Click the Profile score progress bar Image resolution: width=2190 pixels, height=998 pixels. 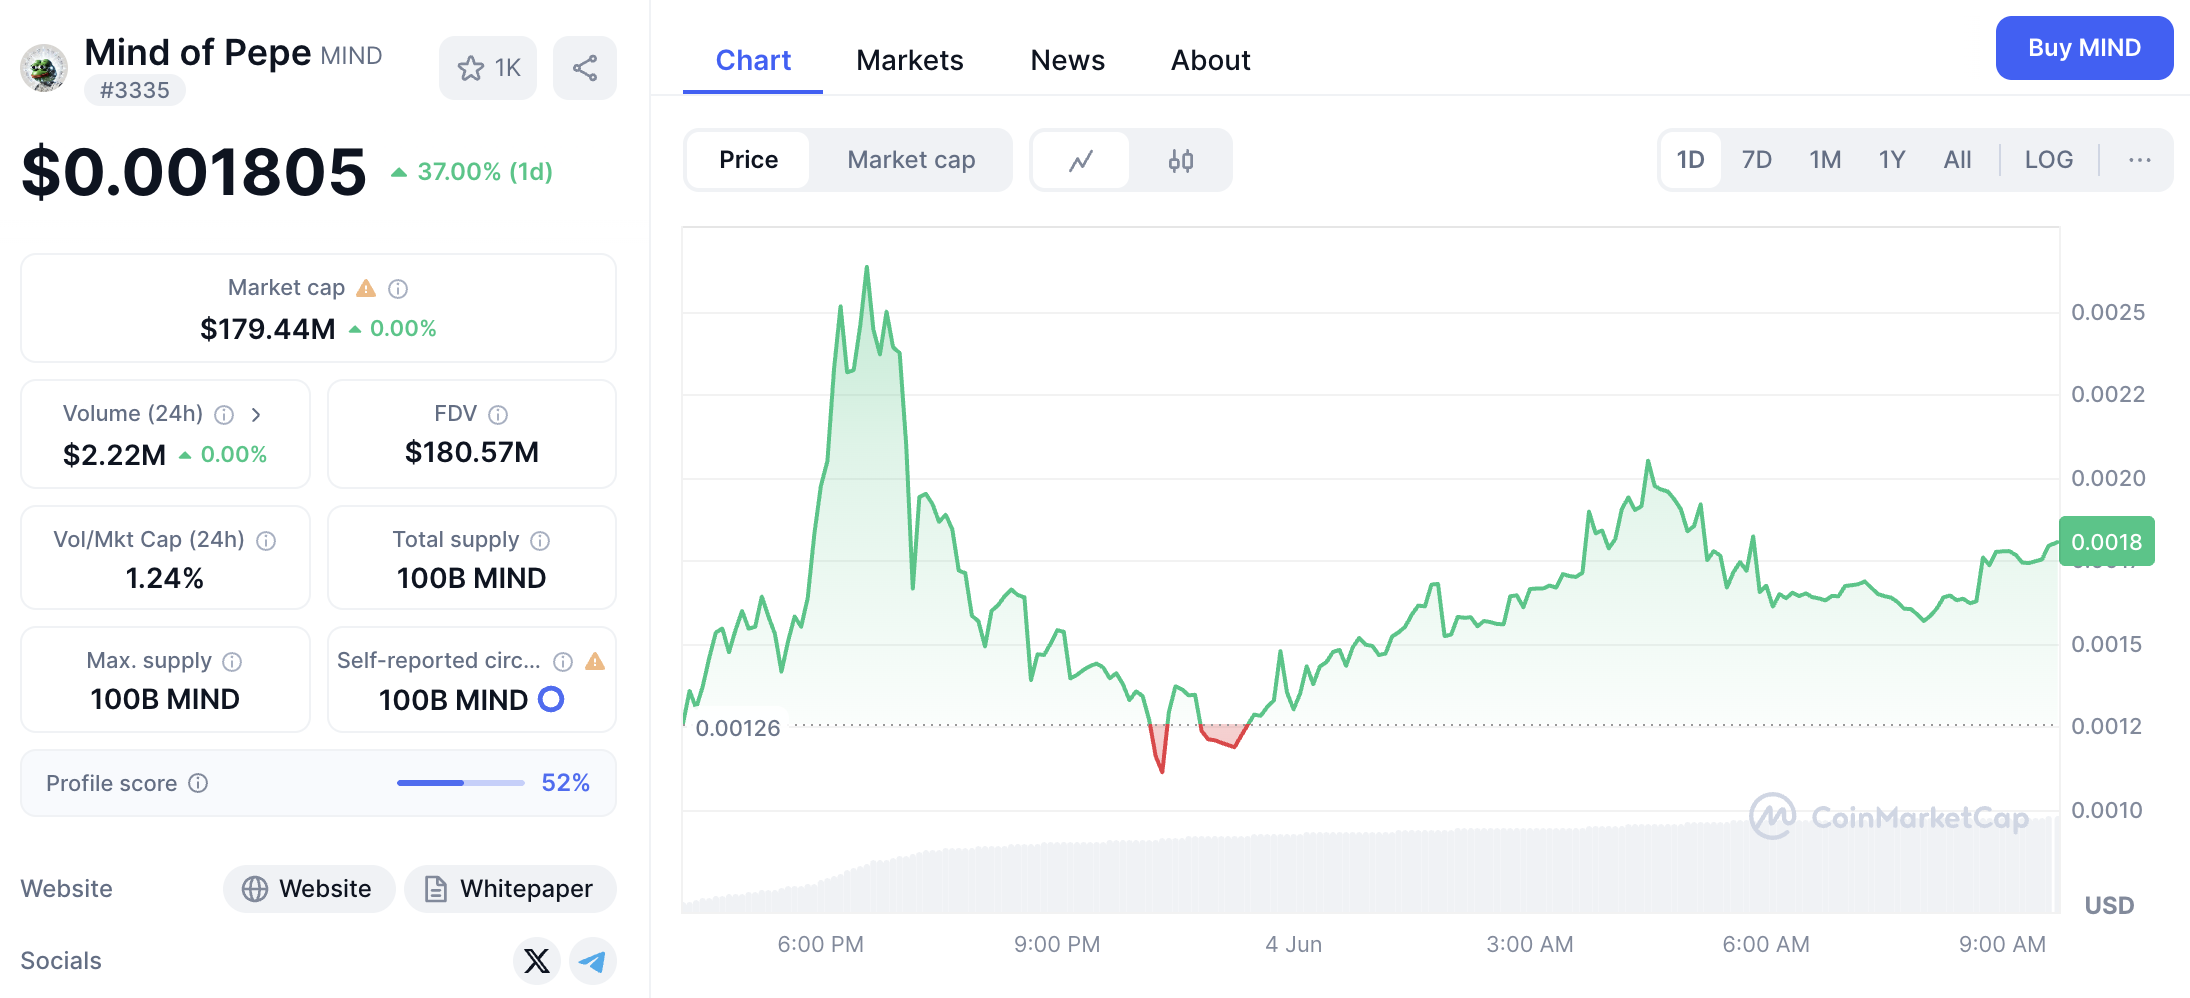(x=460, y=783)
